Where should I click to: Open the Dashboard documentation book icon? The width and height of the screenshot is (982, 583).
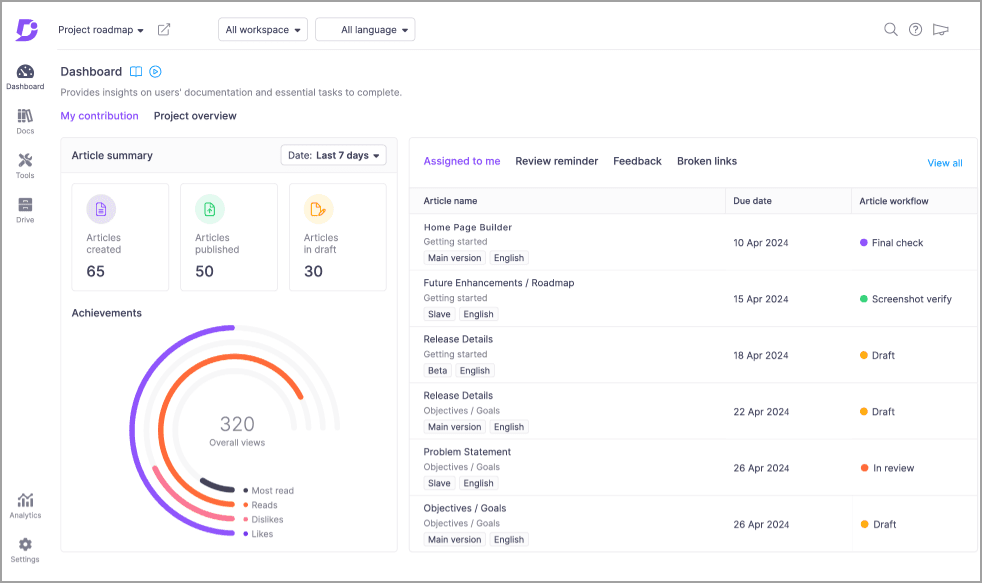(x=136, y=71)
